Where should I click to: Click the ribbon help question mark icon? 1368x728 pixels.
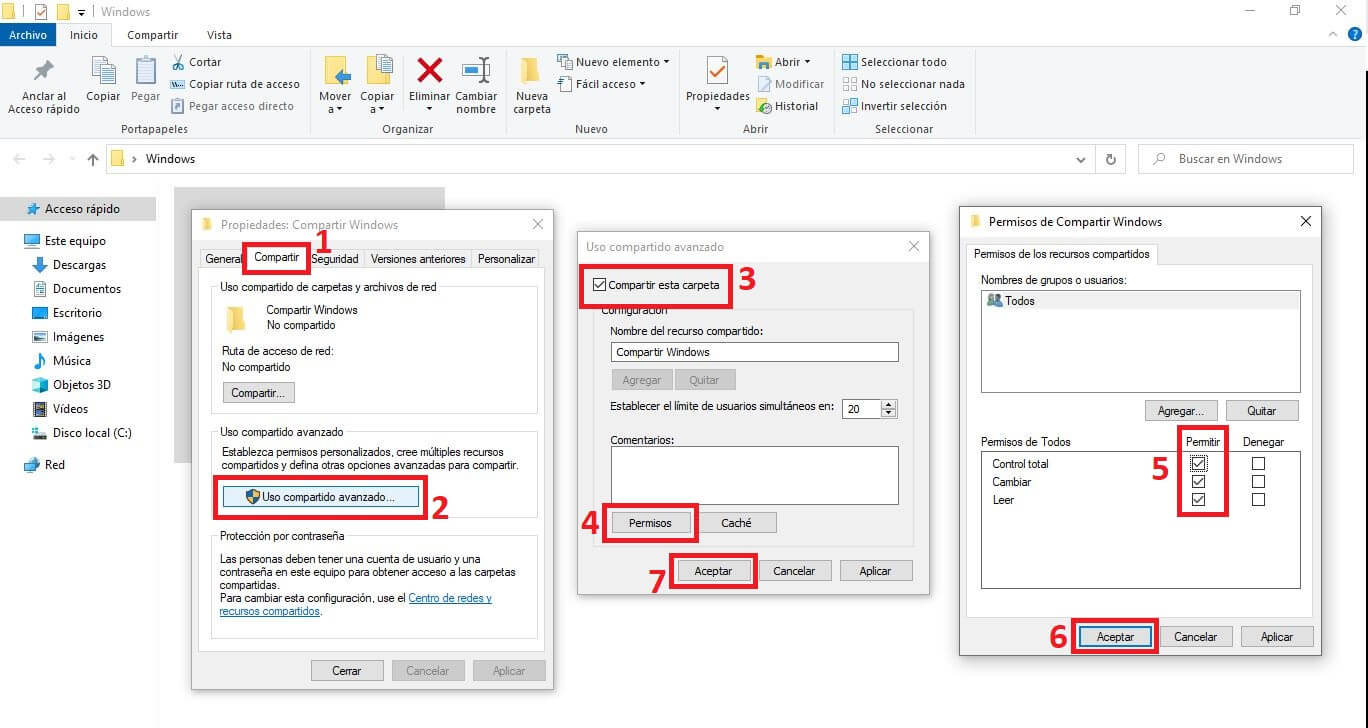click(x=1356, y=34)
